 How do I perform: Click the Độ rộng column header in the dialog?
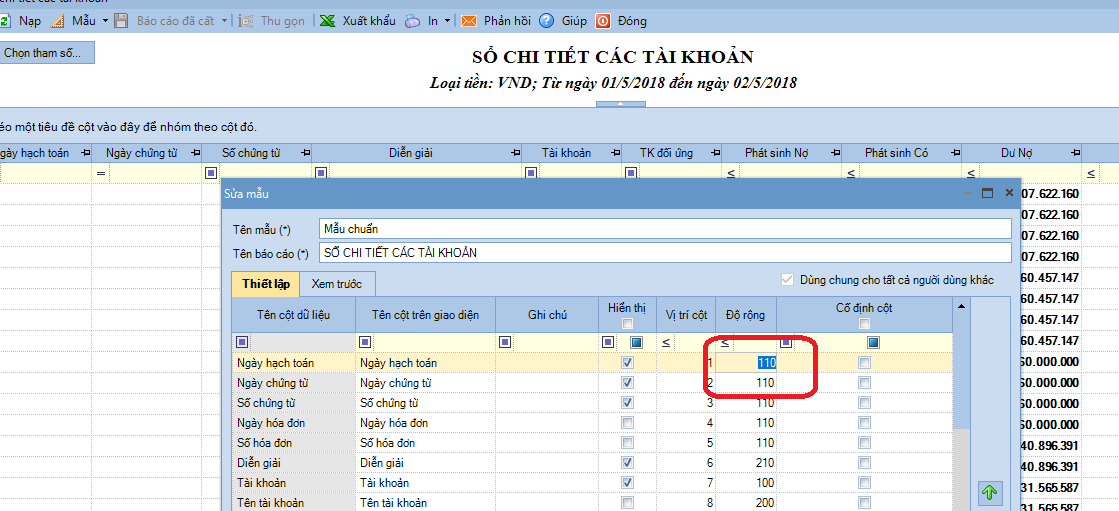pos(745,315)
